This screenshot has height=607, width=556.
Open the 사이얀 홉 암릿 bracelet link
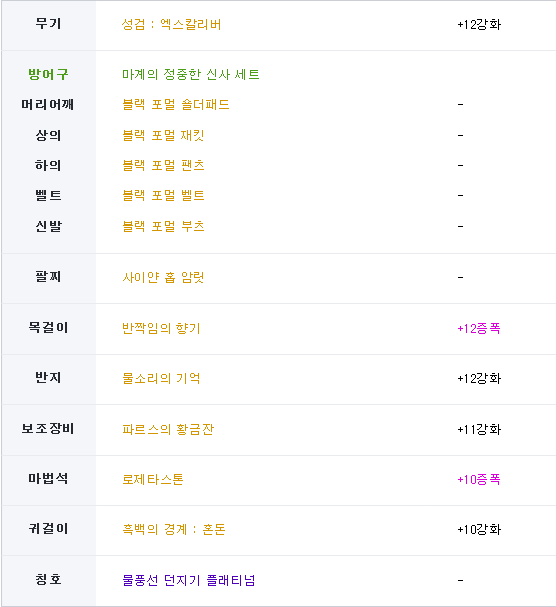163,277
